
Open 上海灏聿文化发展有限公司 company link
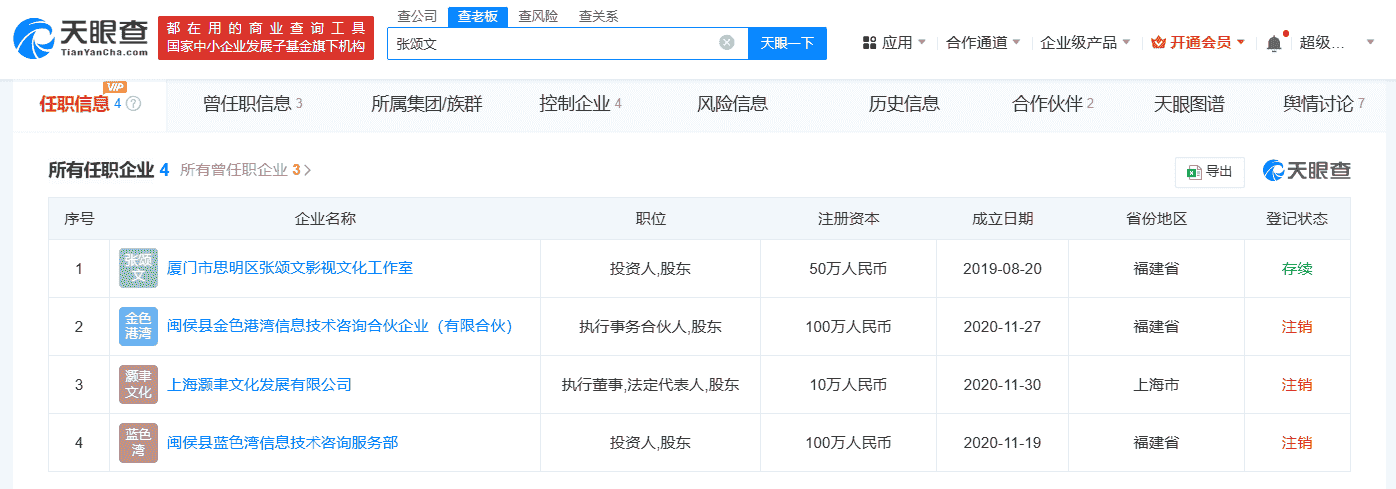pos(259,384)
